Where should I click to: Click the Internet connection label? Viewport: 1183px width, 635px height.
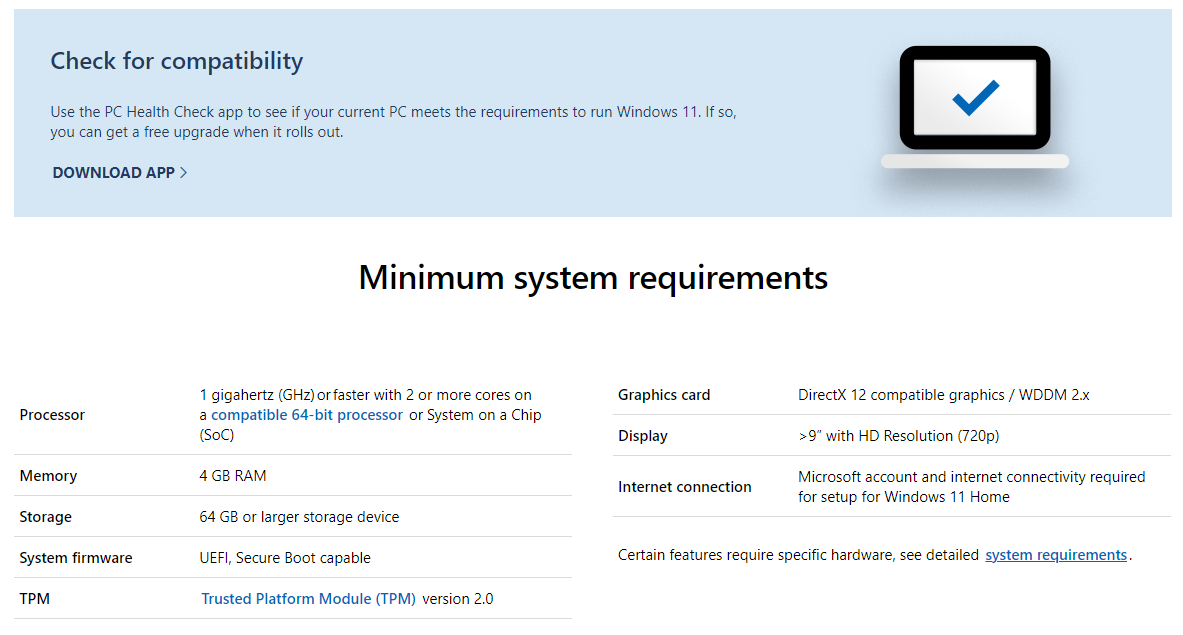(x=684, y=487)
